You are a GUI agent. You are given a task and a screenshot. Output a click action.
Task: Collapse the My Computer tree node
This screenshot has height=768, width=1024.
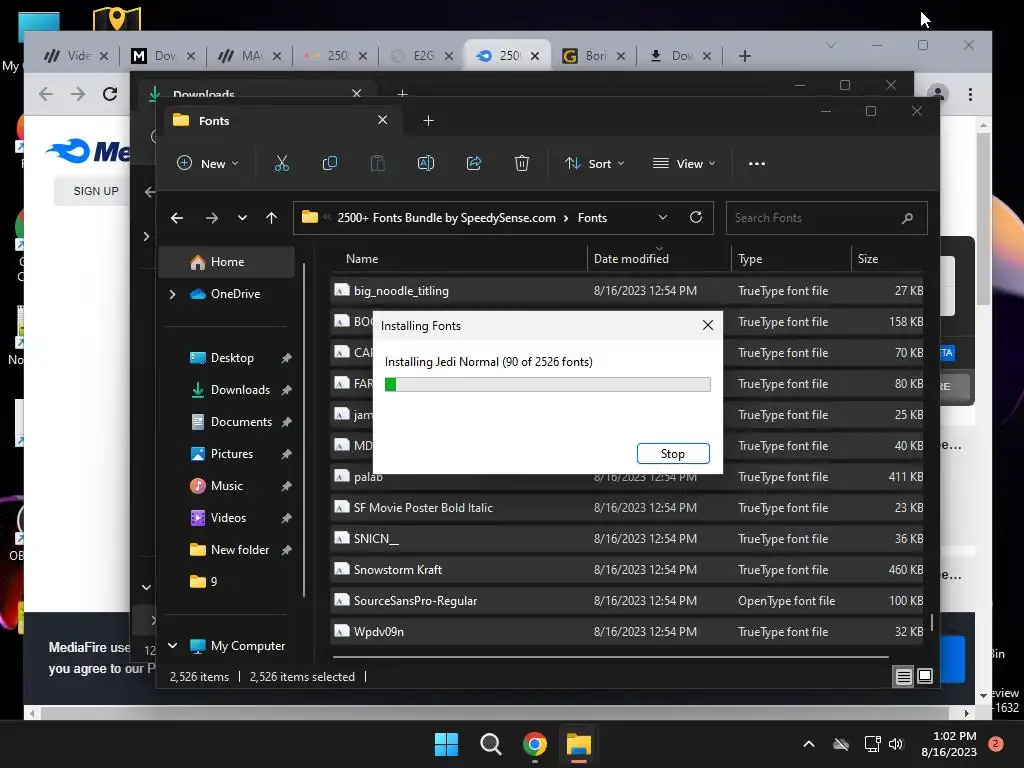pyautogui.click(x=172, y=646)
